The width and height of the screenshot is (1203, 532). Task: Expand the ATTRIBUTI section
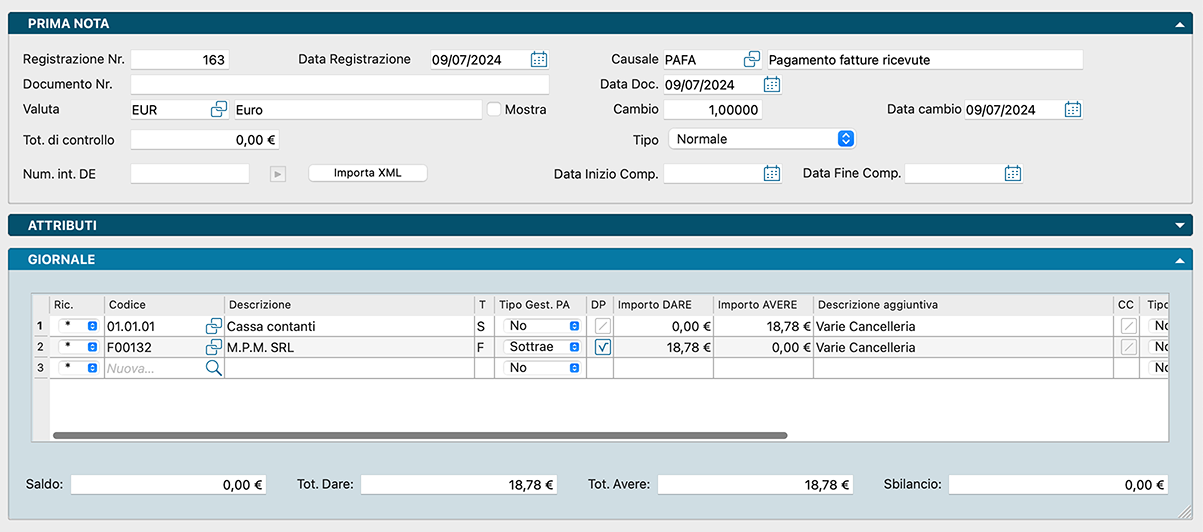pyautogui.click(x=1181, y=226)
